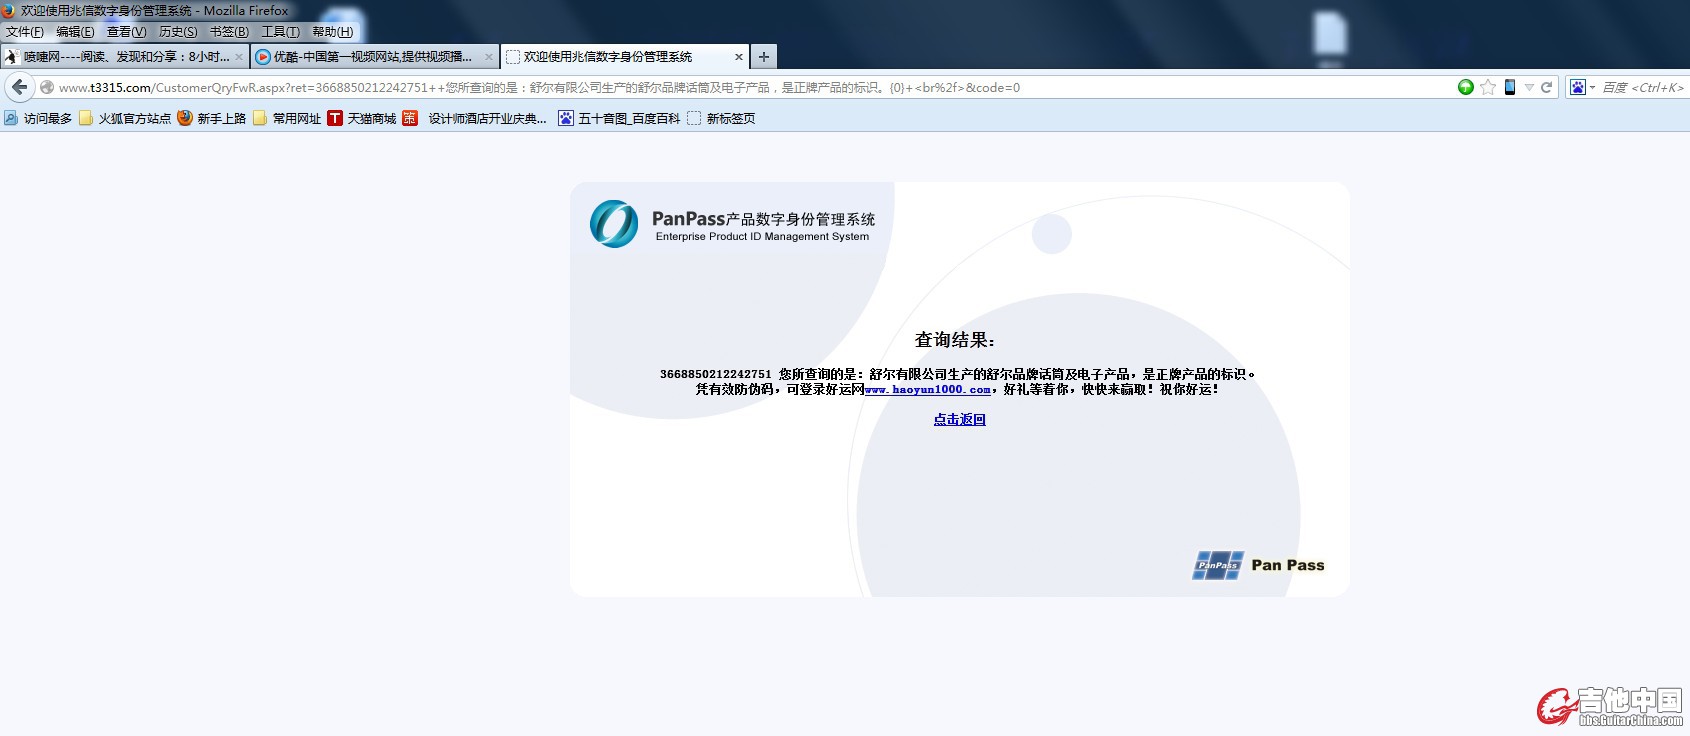Open the 文件(F) menu
The image size is (1690, 736).
25,32
